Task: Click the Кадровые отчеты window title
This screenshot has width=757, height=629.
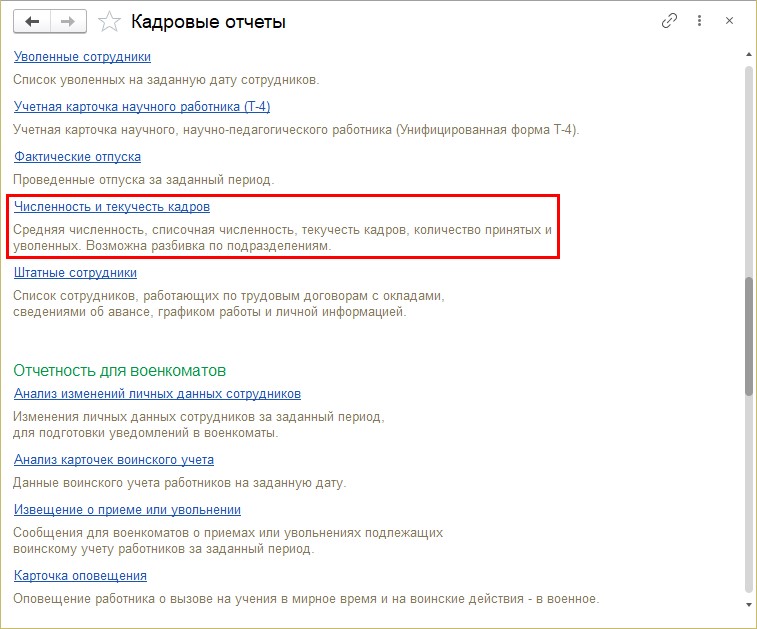Action: click(208, 22)
